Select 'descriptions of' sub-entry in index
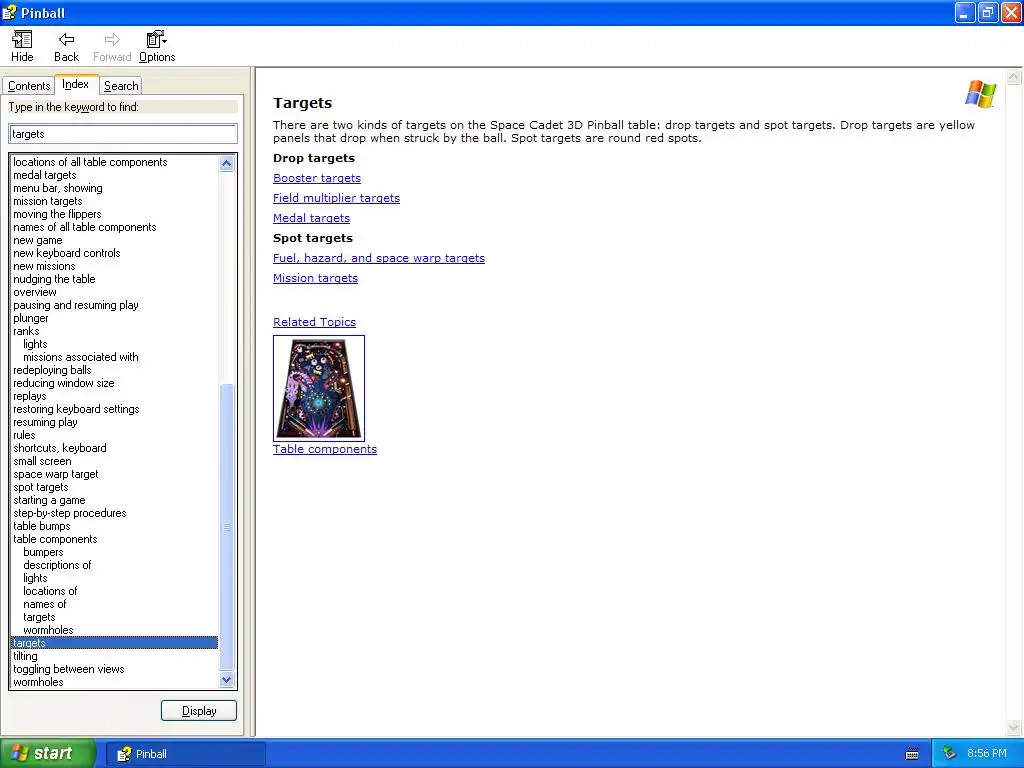The width and height of the screenshot is (1024, 768). [57, 566]
